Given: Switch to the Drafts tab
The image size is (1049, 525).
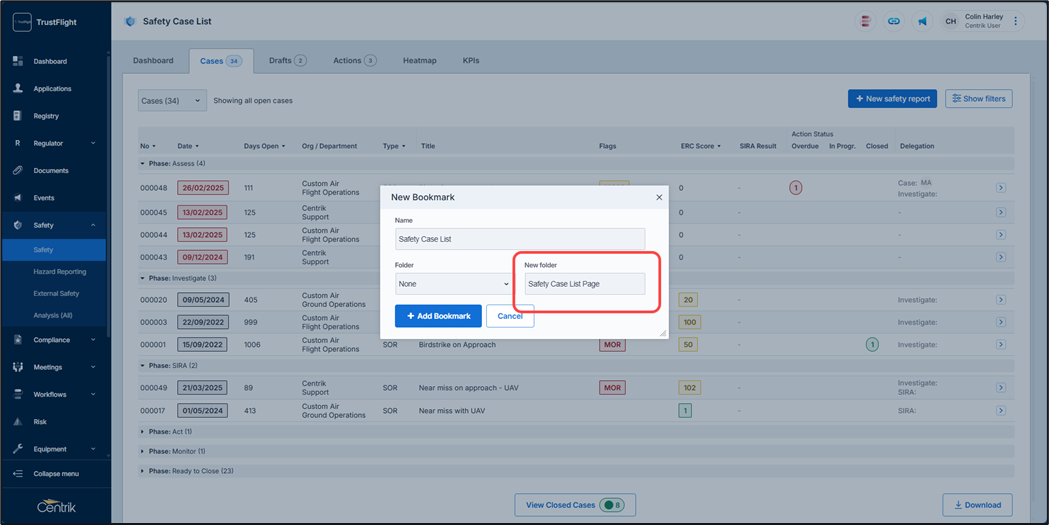Looking at the screenshot, I should click(287, 61).
